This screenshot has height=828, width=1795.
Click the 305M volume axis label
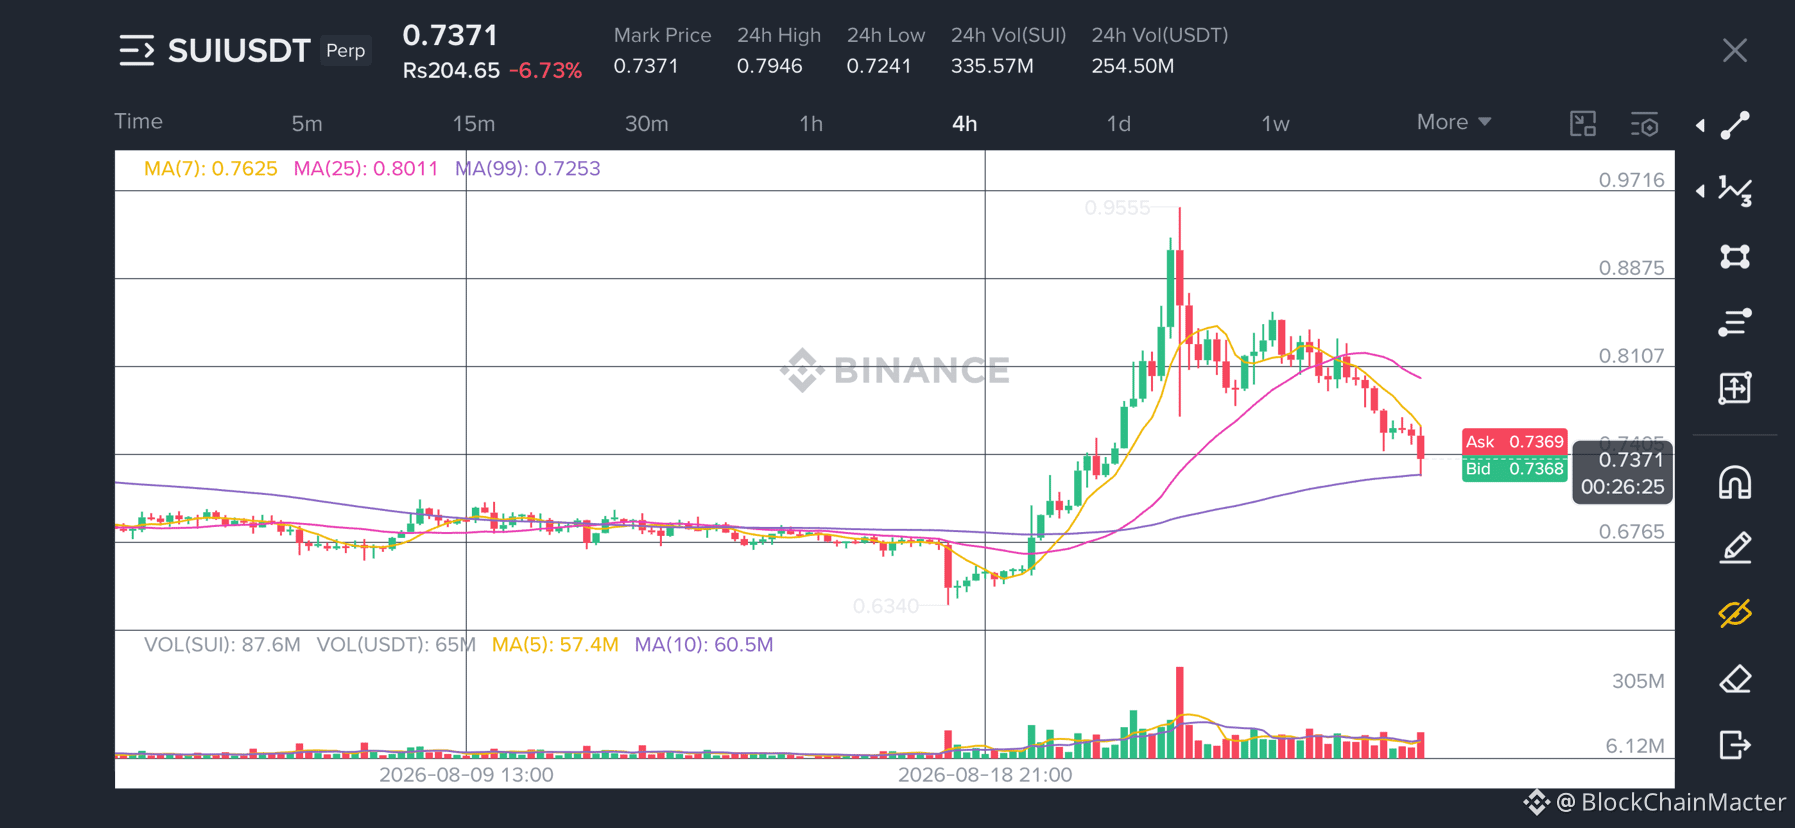coord(1638,681)
